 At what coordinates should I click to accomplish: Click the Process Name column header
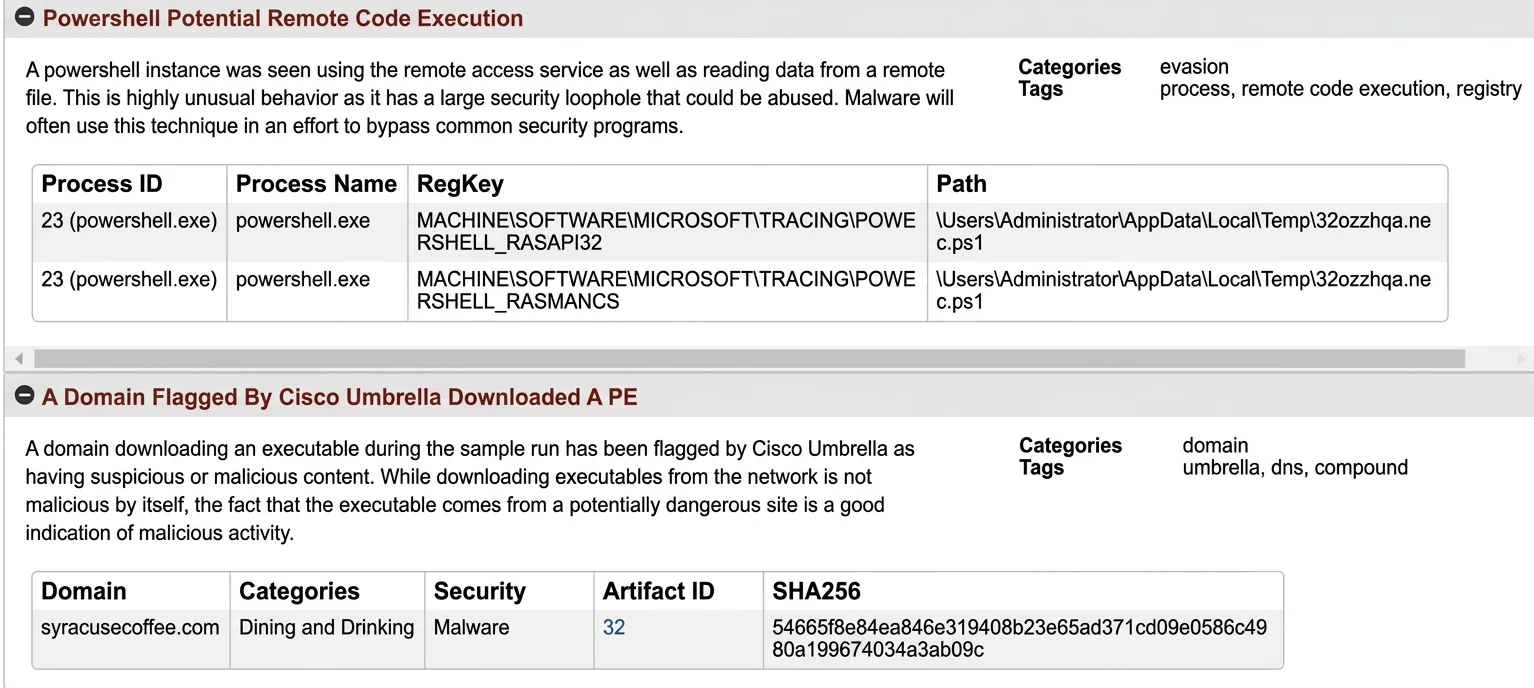317,184
